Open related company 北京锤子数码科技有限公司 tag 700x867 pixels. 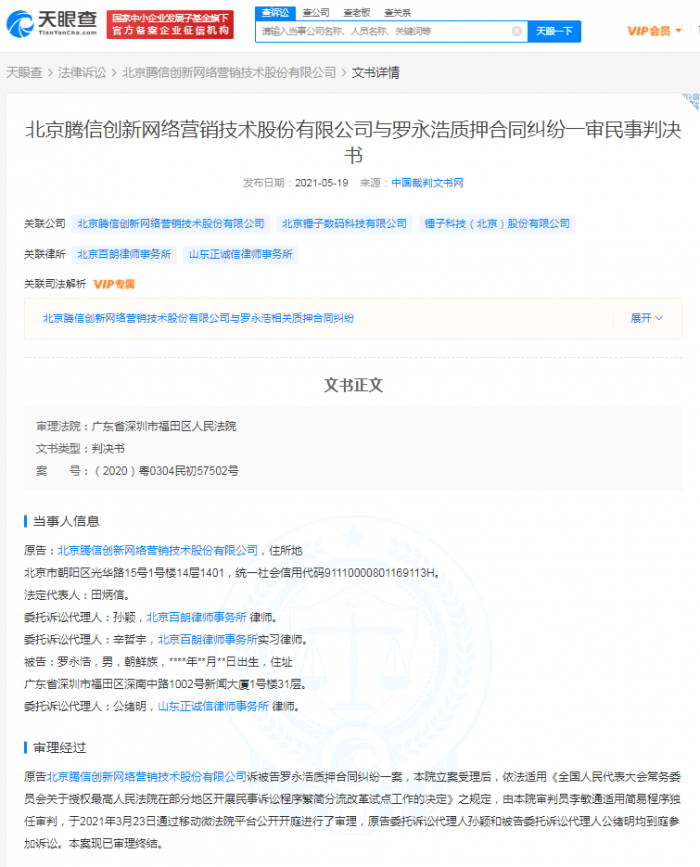(x=344, y=224)
